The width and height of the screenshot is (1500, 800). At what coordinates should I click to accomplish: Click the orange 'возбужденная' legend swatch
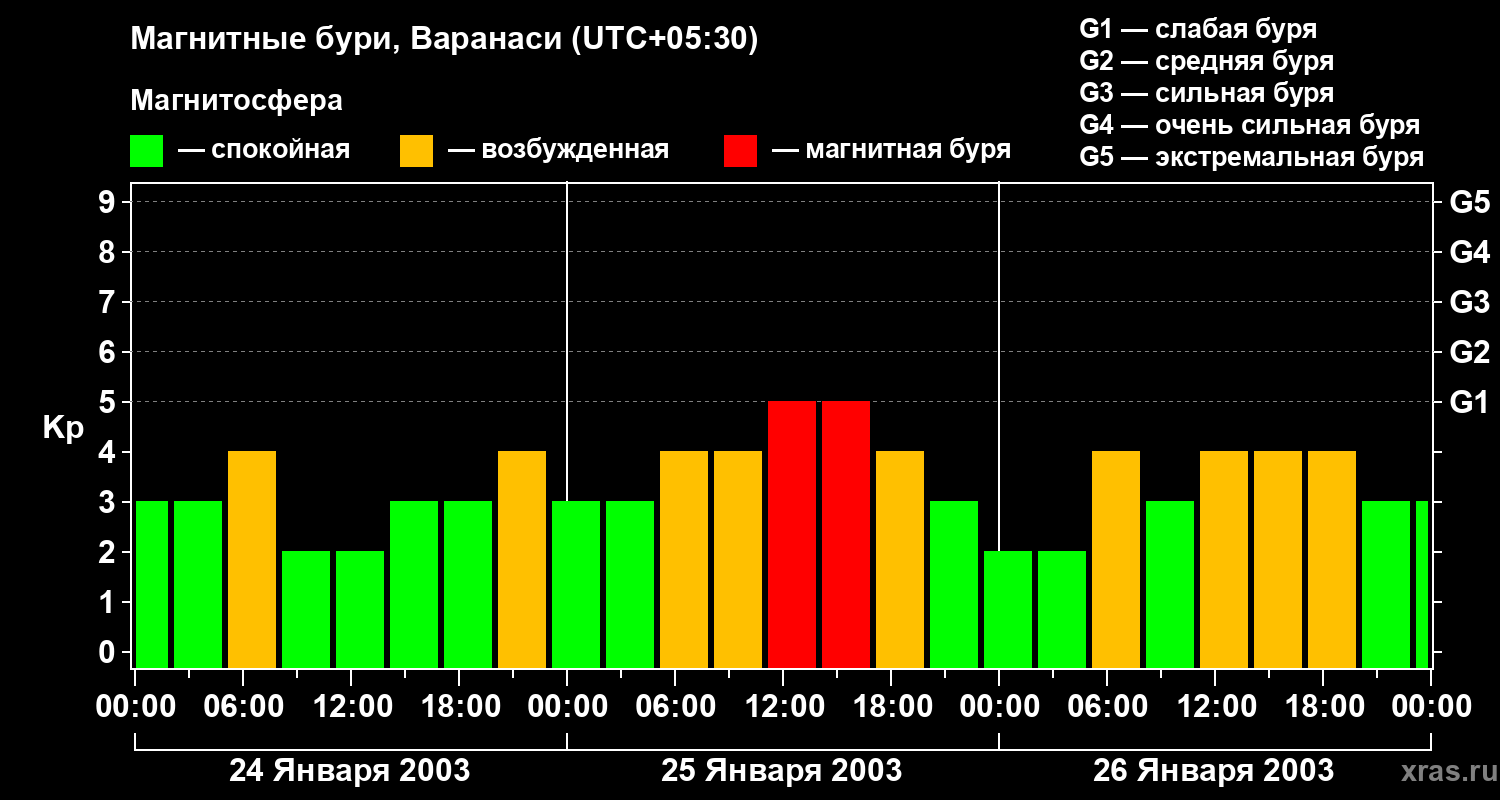tap(416, 151)
